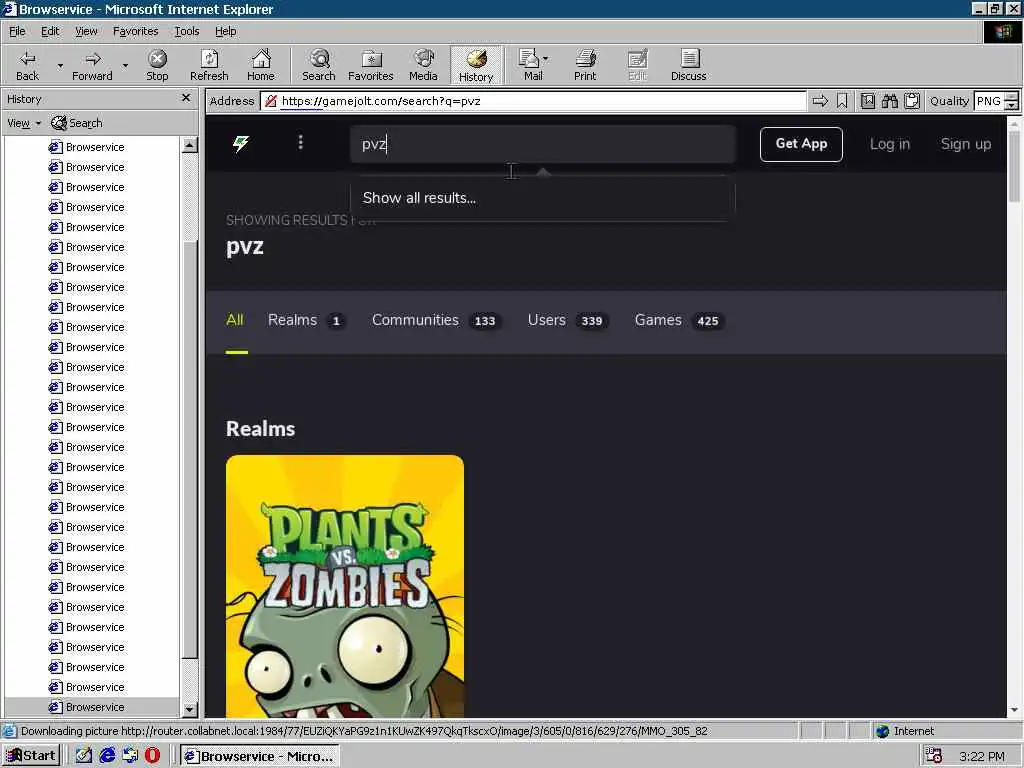Click the 3:22 PM clock
1024x768 pixels.
(x=982, y=756)
